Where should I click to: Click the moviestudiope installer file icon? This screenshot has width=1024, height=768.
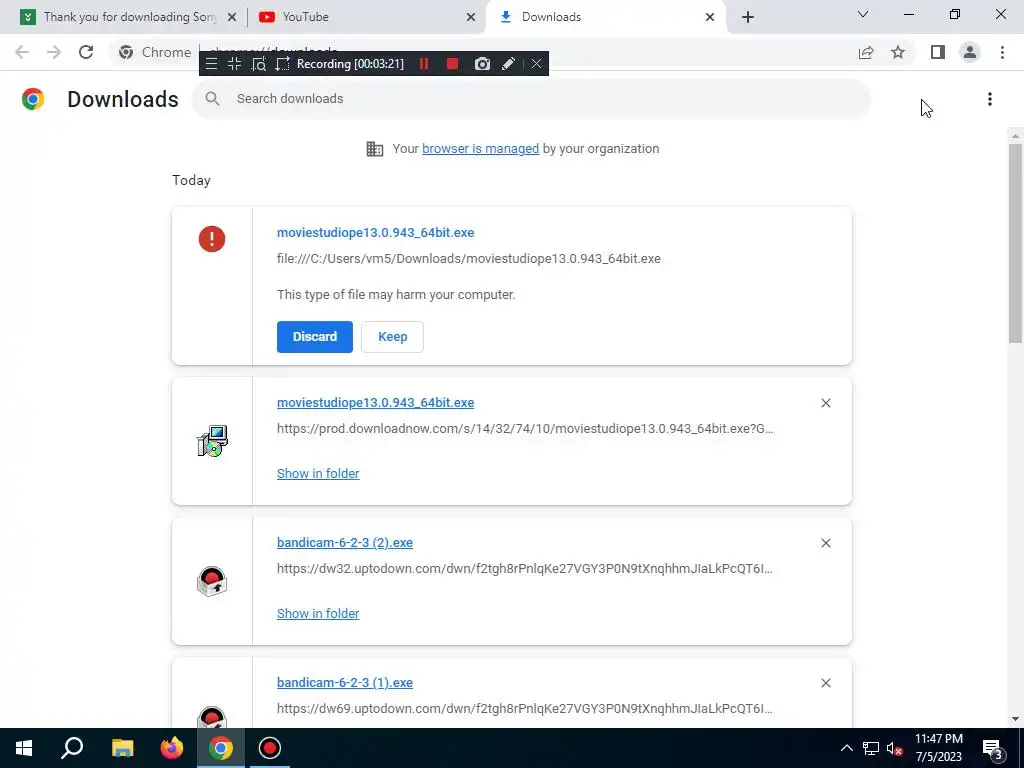212,441
